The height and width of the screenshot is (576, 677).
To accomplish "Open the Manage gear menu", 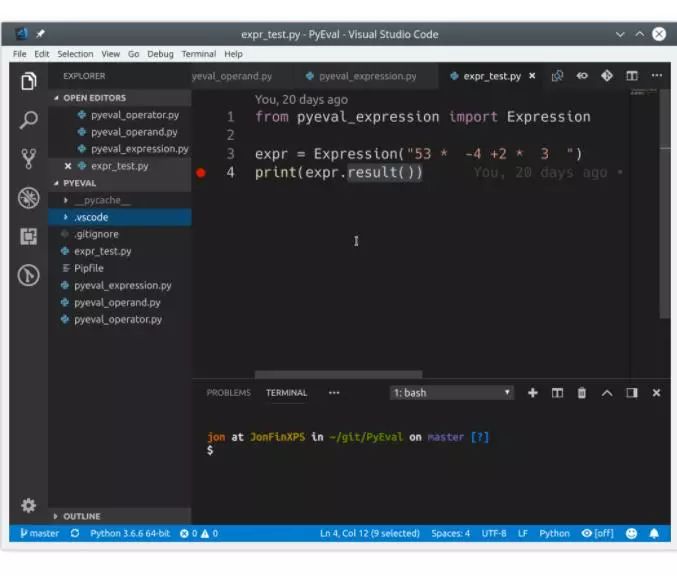I will pos(28,505).
